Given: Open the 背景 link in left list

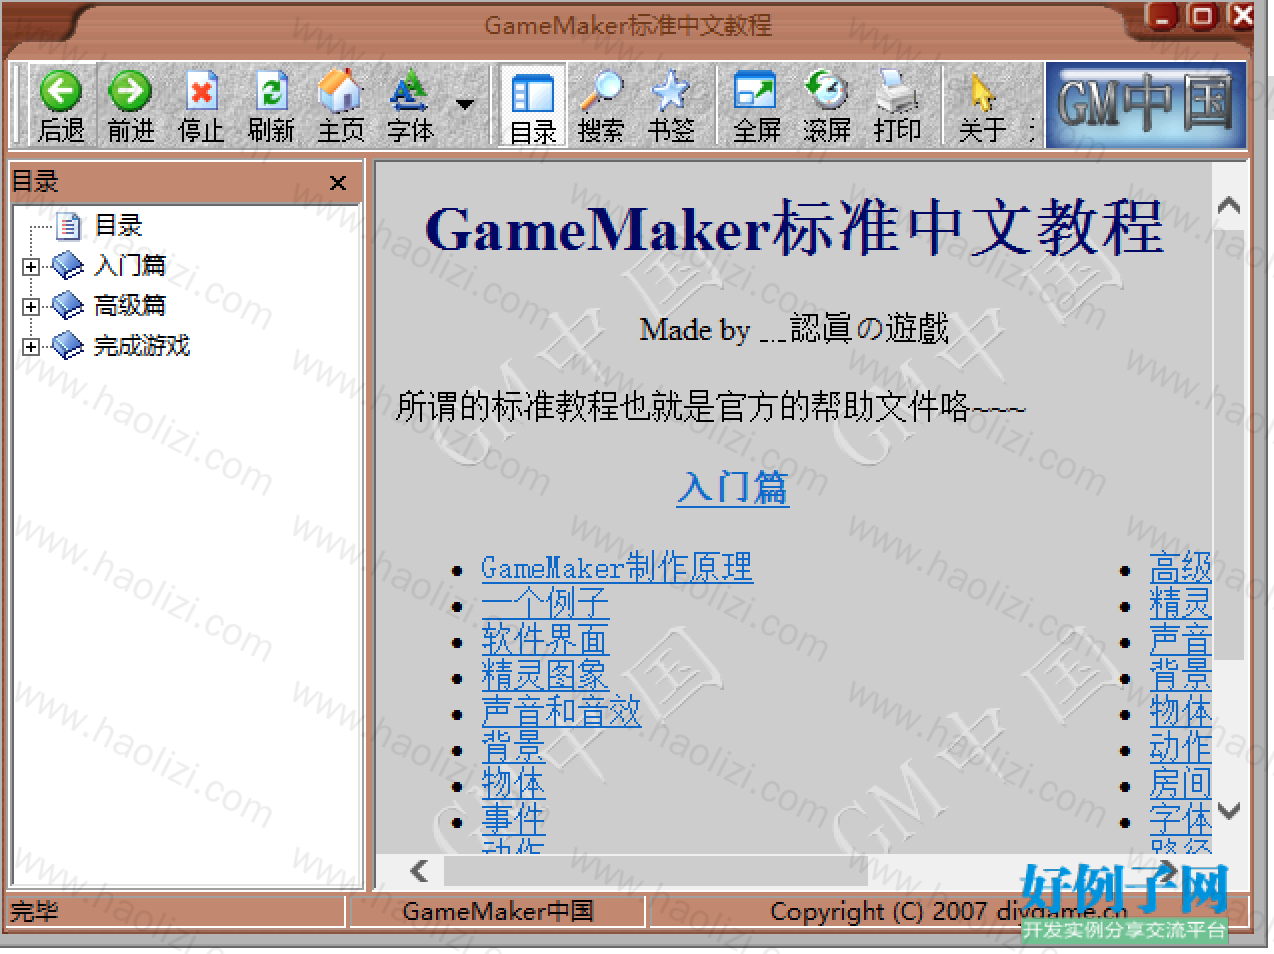Looking at the screenshot, I should pos(513,747).
